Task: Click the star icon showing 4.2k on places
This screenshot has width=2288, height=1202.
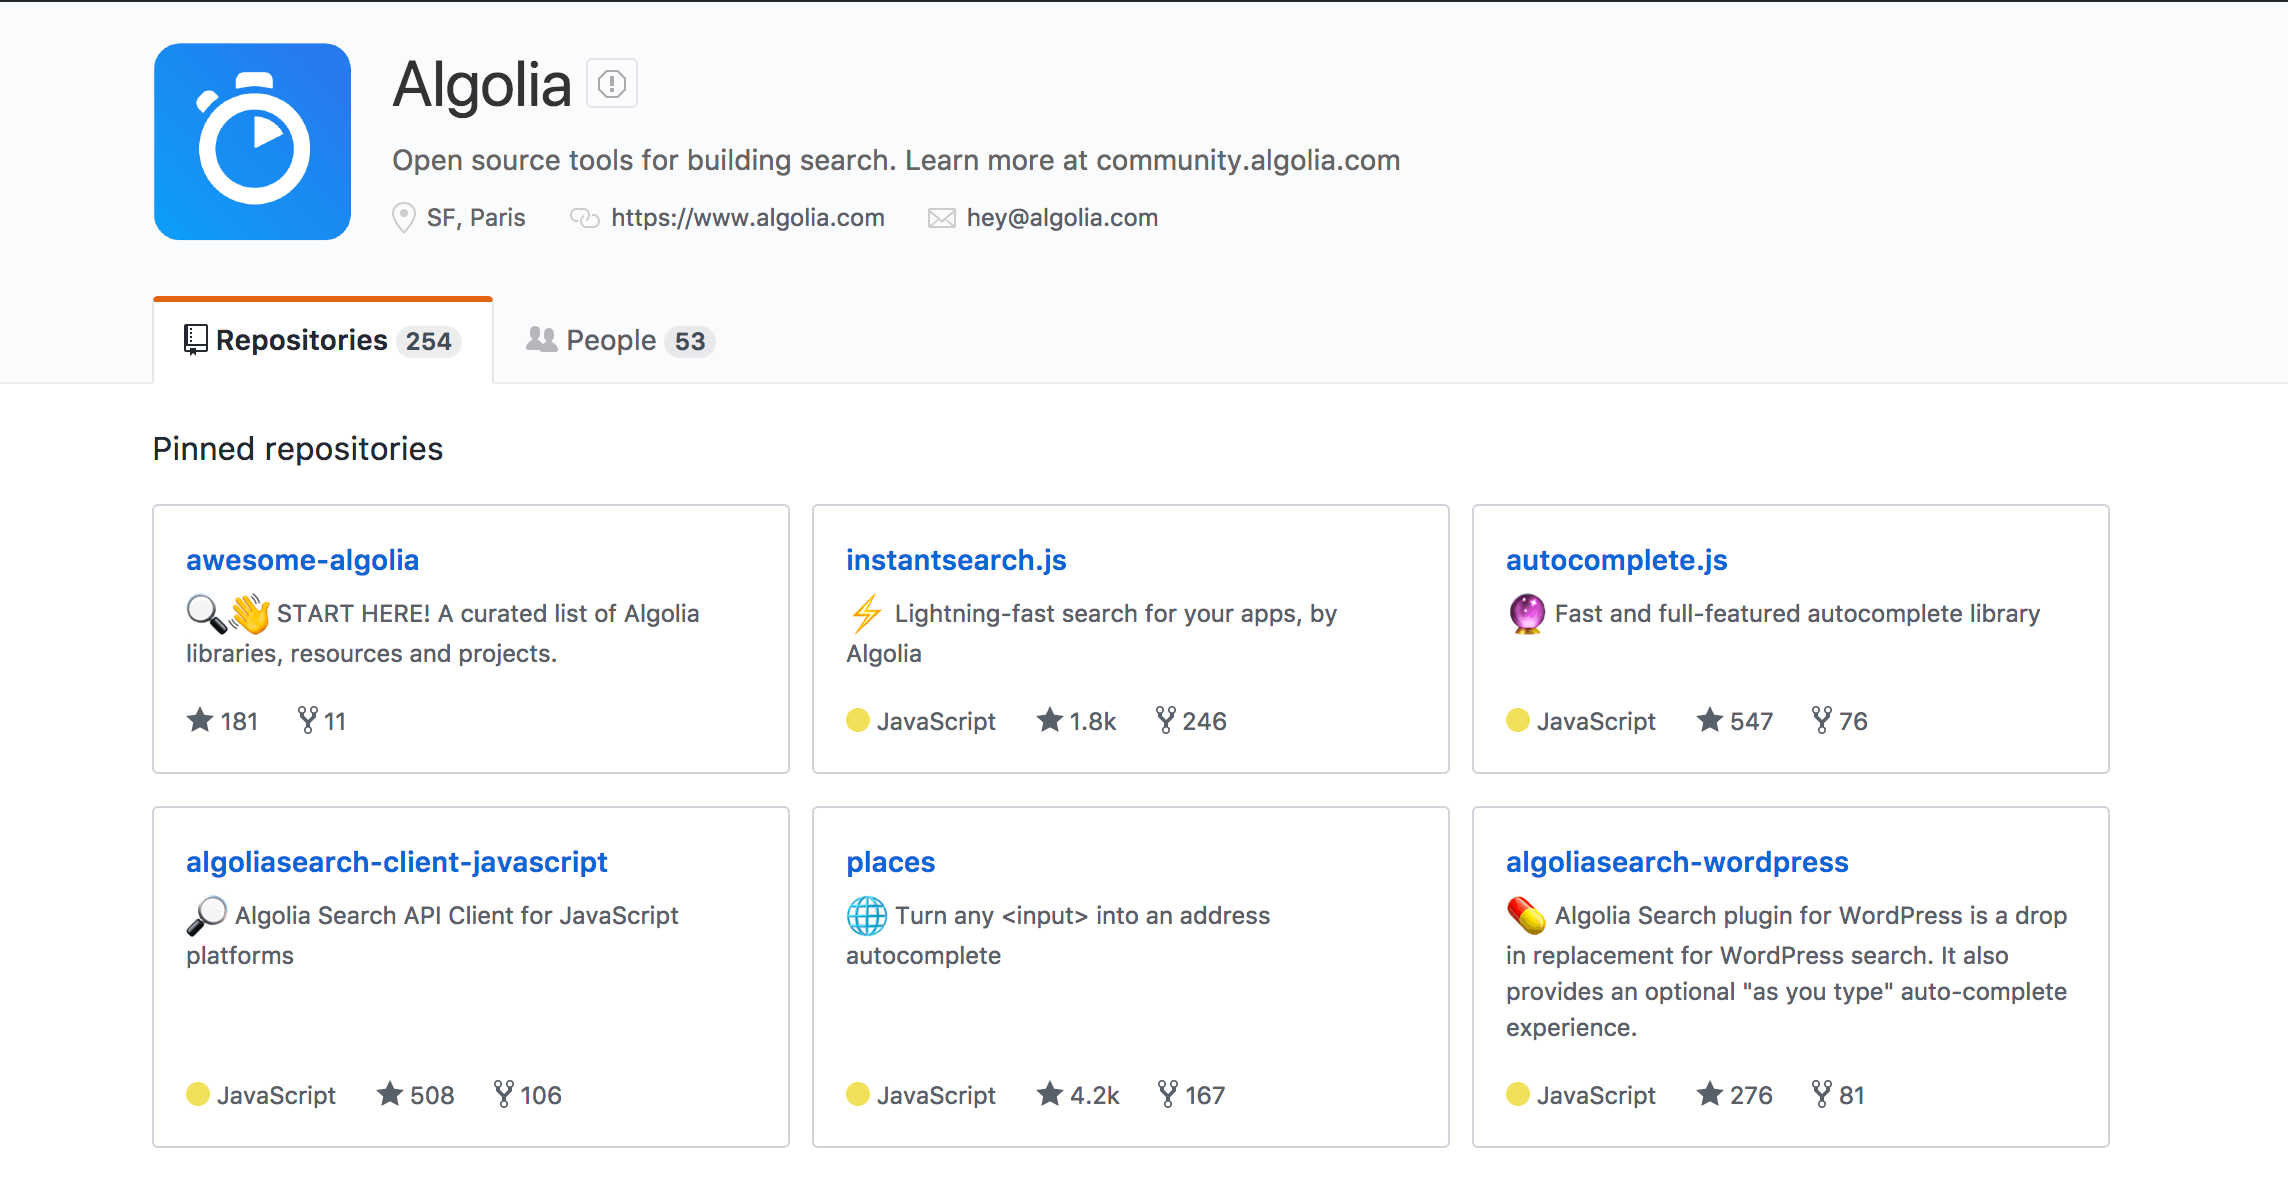Action: point(1050,1093)
